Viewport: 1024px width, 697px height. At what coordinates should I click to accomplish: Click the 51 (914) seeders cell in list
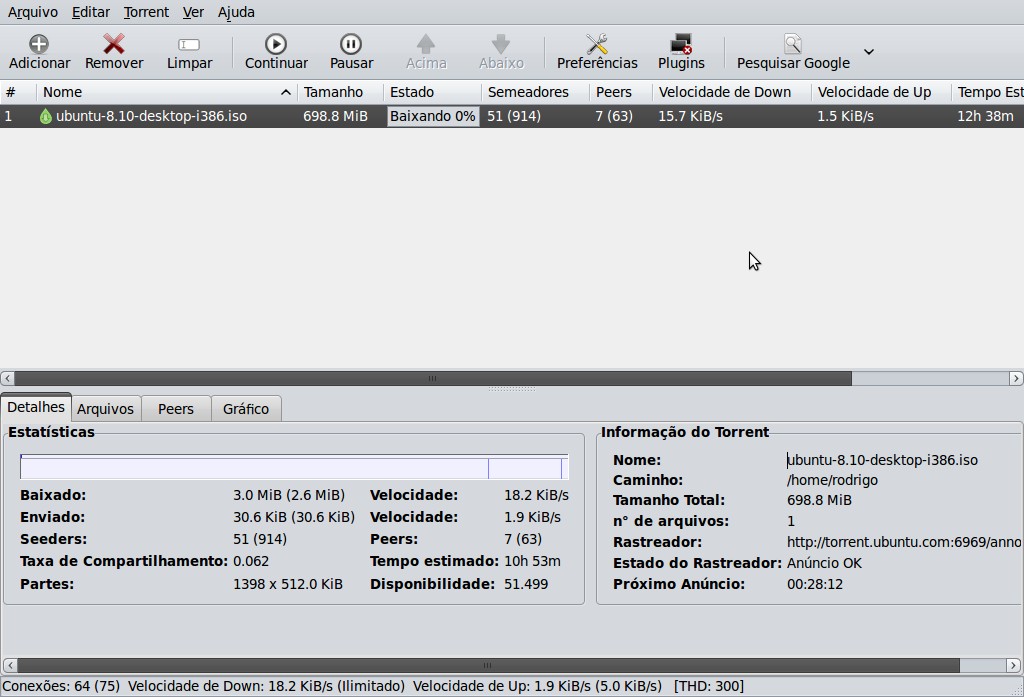pyautogui.click(x=514, y=116)
